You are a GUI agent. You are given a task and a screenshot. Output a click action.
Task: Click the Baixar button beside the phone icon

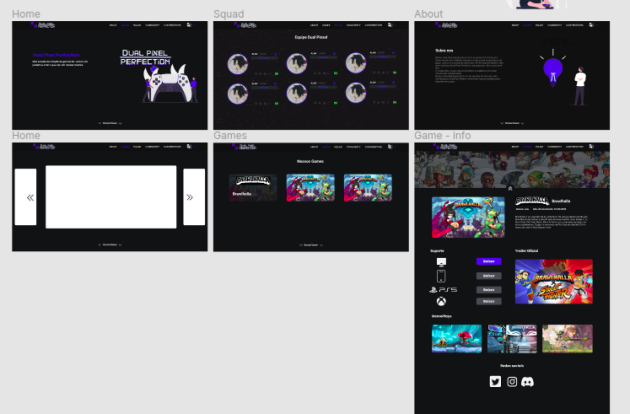click(x=489, y=276)
